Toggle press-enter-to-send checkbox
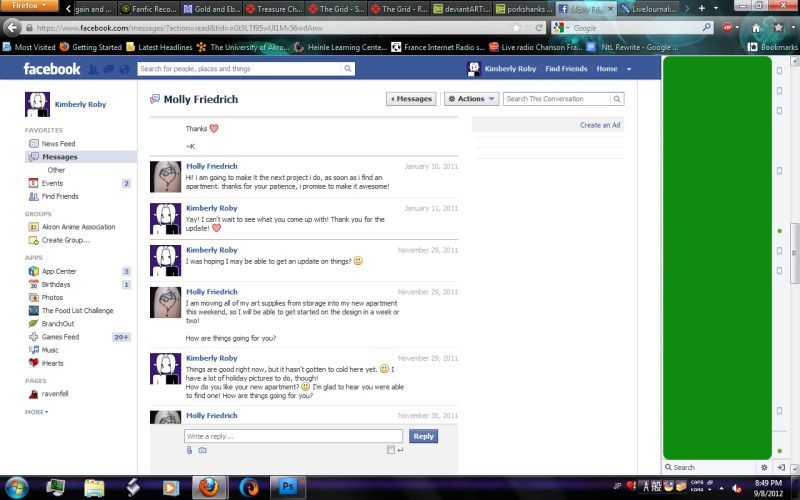This screenshot has height=500, width=800. [x=390, y=449]
